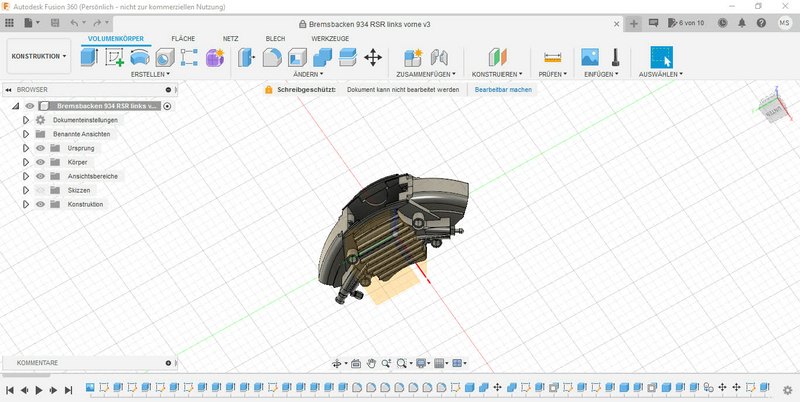The height and width of the screenshot is (402, 800).
Task: Select the Rectangular Pattern tool
Action: coord(189,57)
